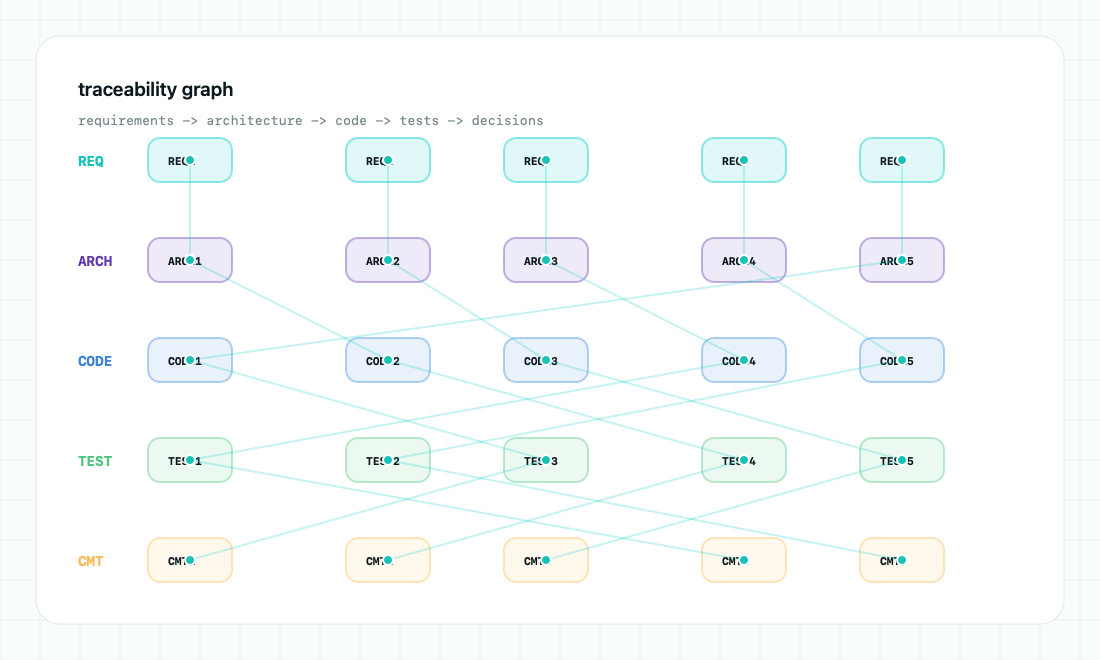Select the REQ node linked to ARC 2

click(x=387, y=160)
